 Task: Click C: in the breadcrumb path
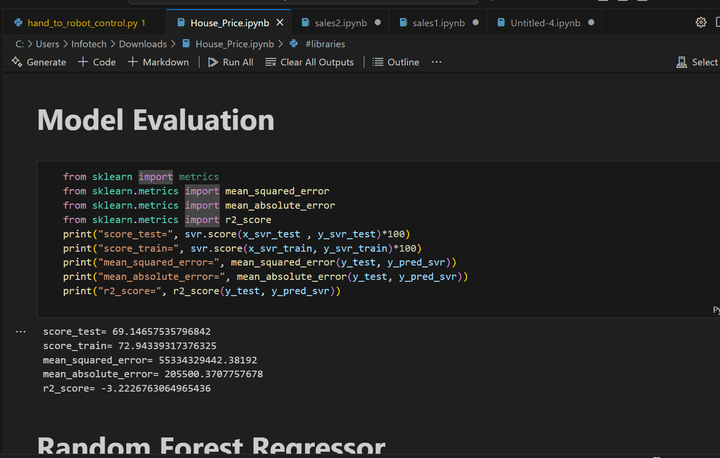click(19, 44)
